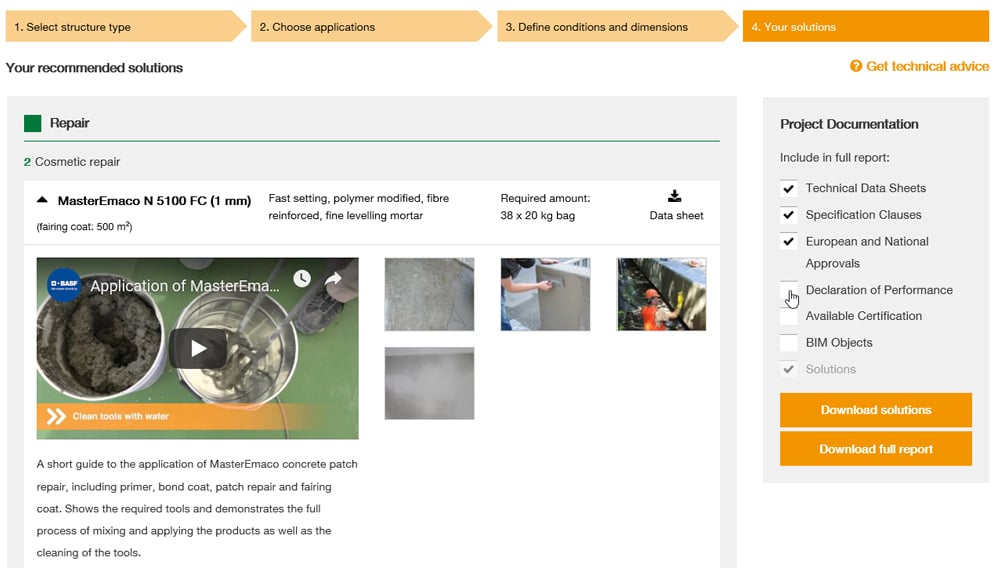Click the Required amount 38 x 20 kg bag text
The width and height of the screenshot is (1000, 568).
(545, 207)
